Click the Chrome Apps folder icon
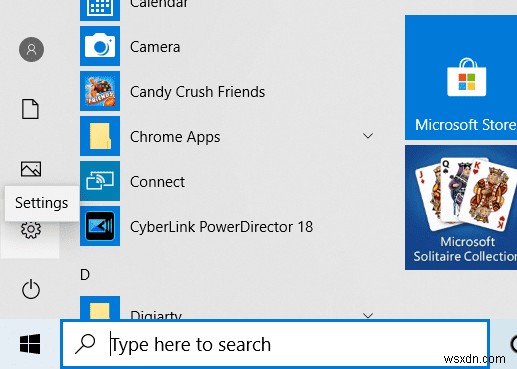 (100, 136)
